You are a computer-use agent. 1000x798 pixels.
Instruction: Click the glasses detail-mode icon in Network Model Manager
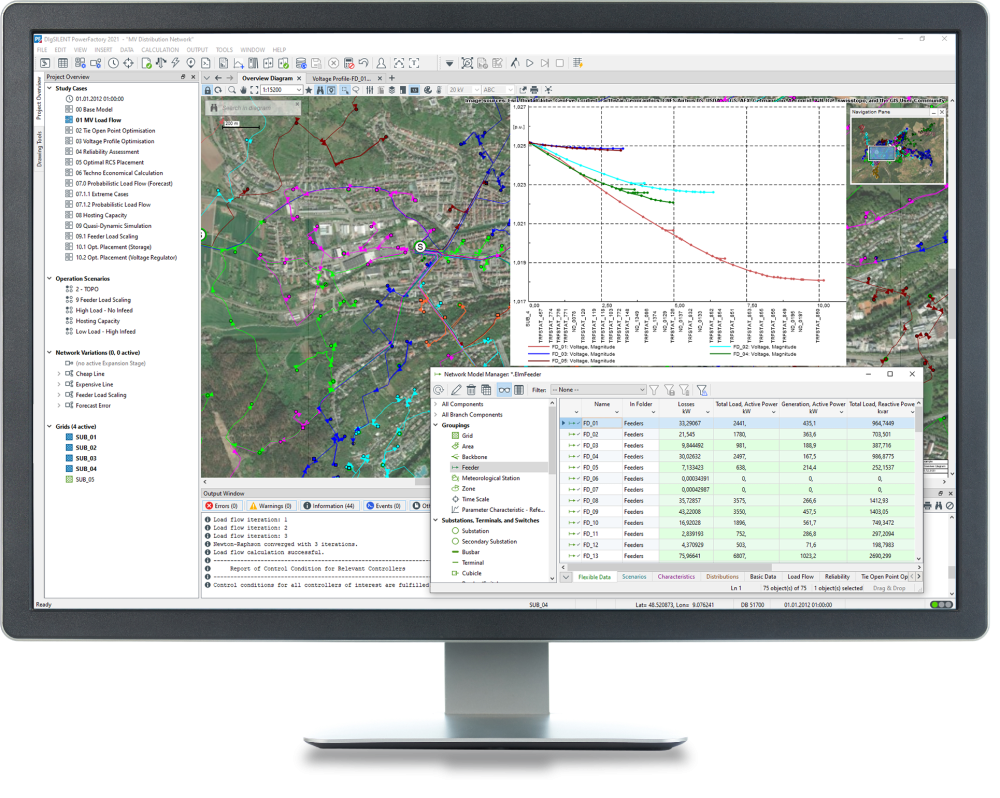504,390
